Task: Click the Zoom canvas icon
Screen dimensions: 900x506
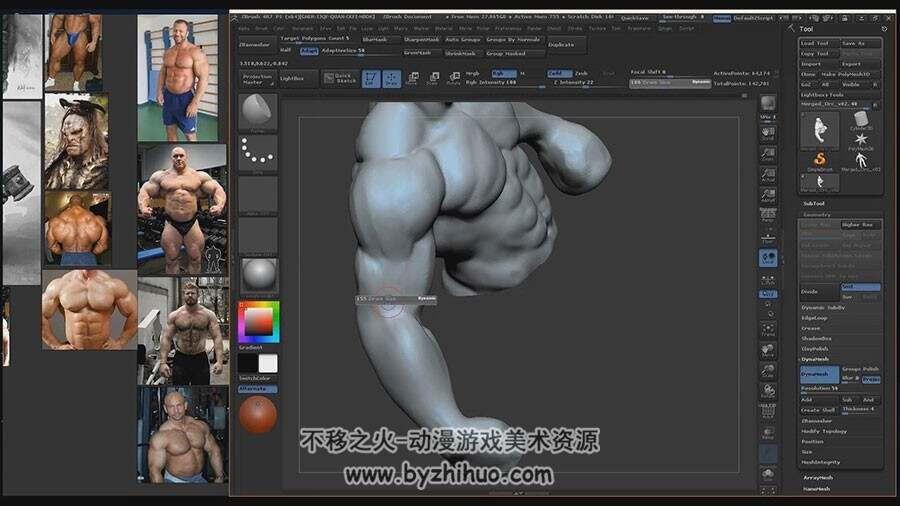Action: coord(768,154)
